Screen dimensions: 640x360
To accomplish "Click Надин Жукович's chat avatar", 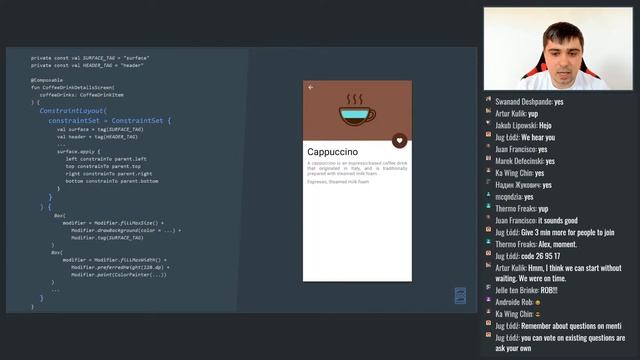I will point(488,182).
